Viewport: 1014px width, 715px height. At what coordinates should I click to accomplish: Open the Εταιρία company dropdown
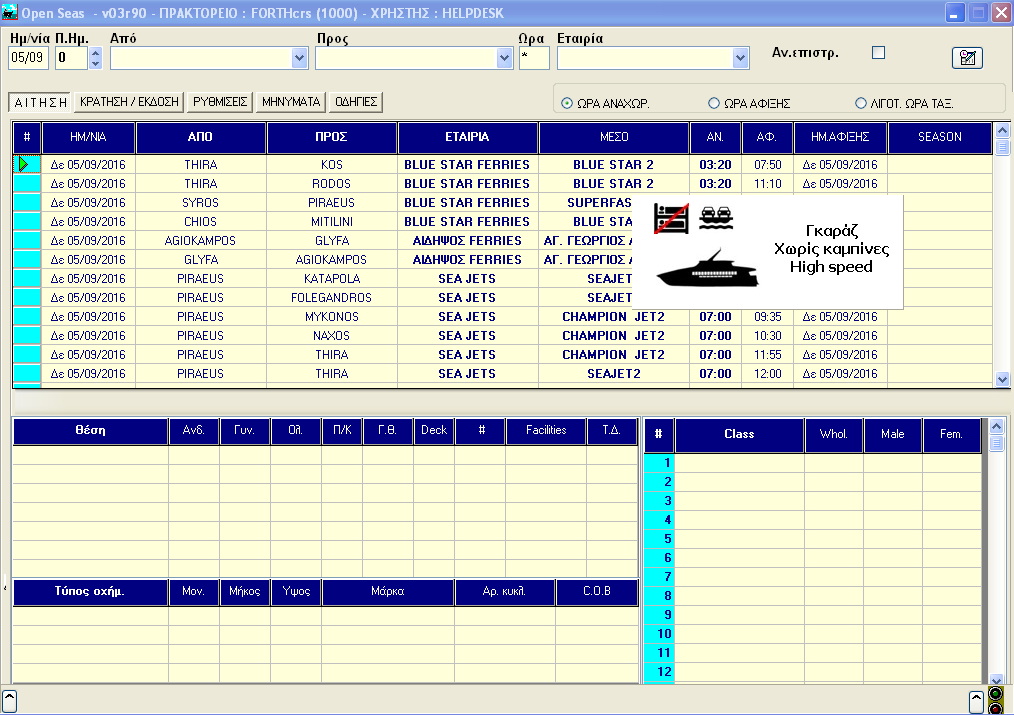click(x=740, y=58)
